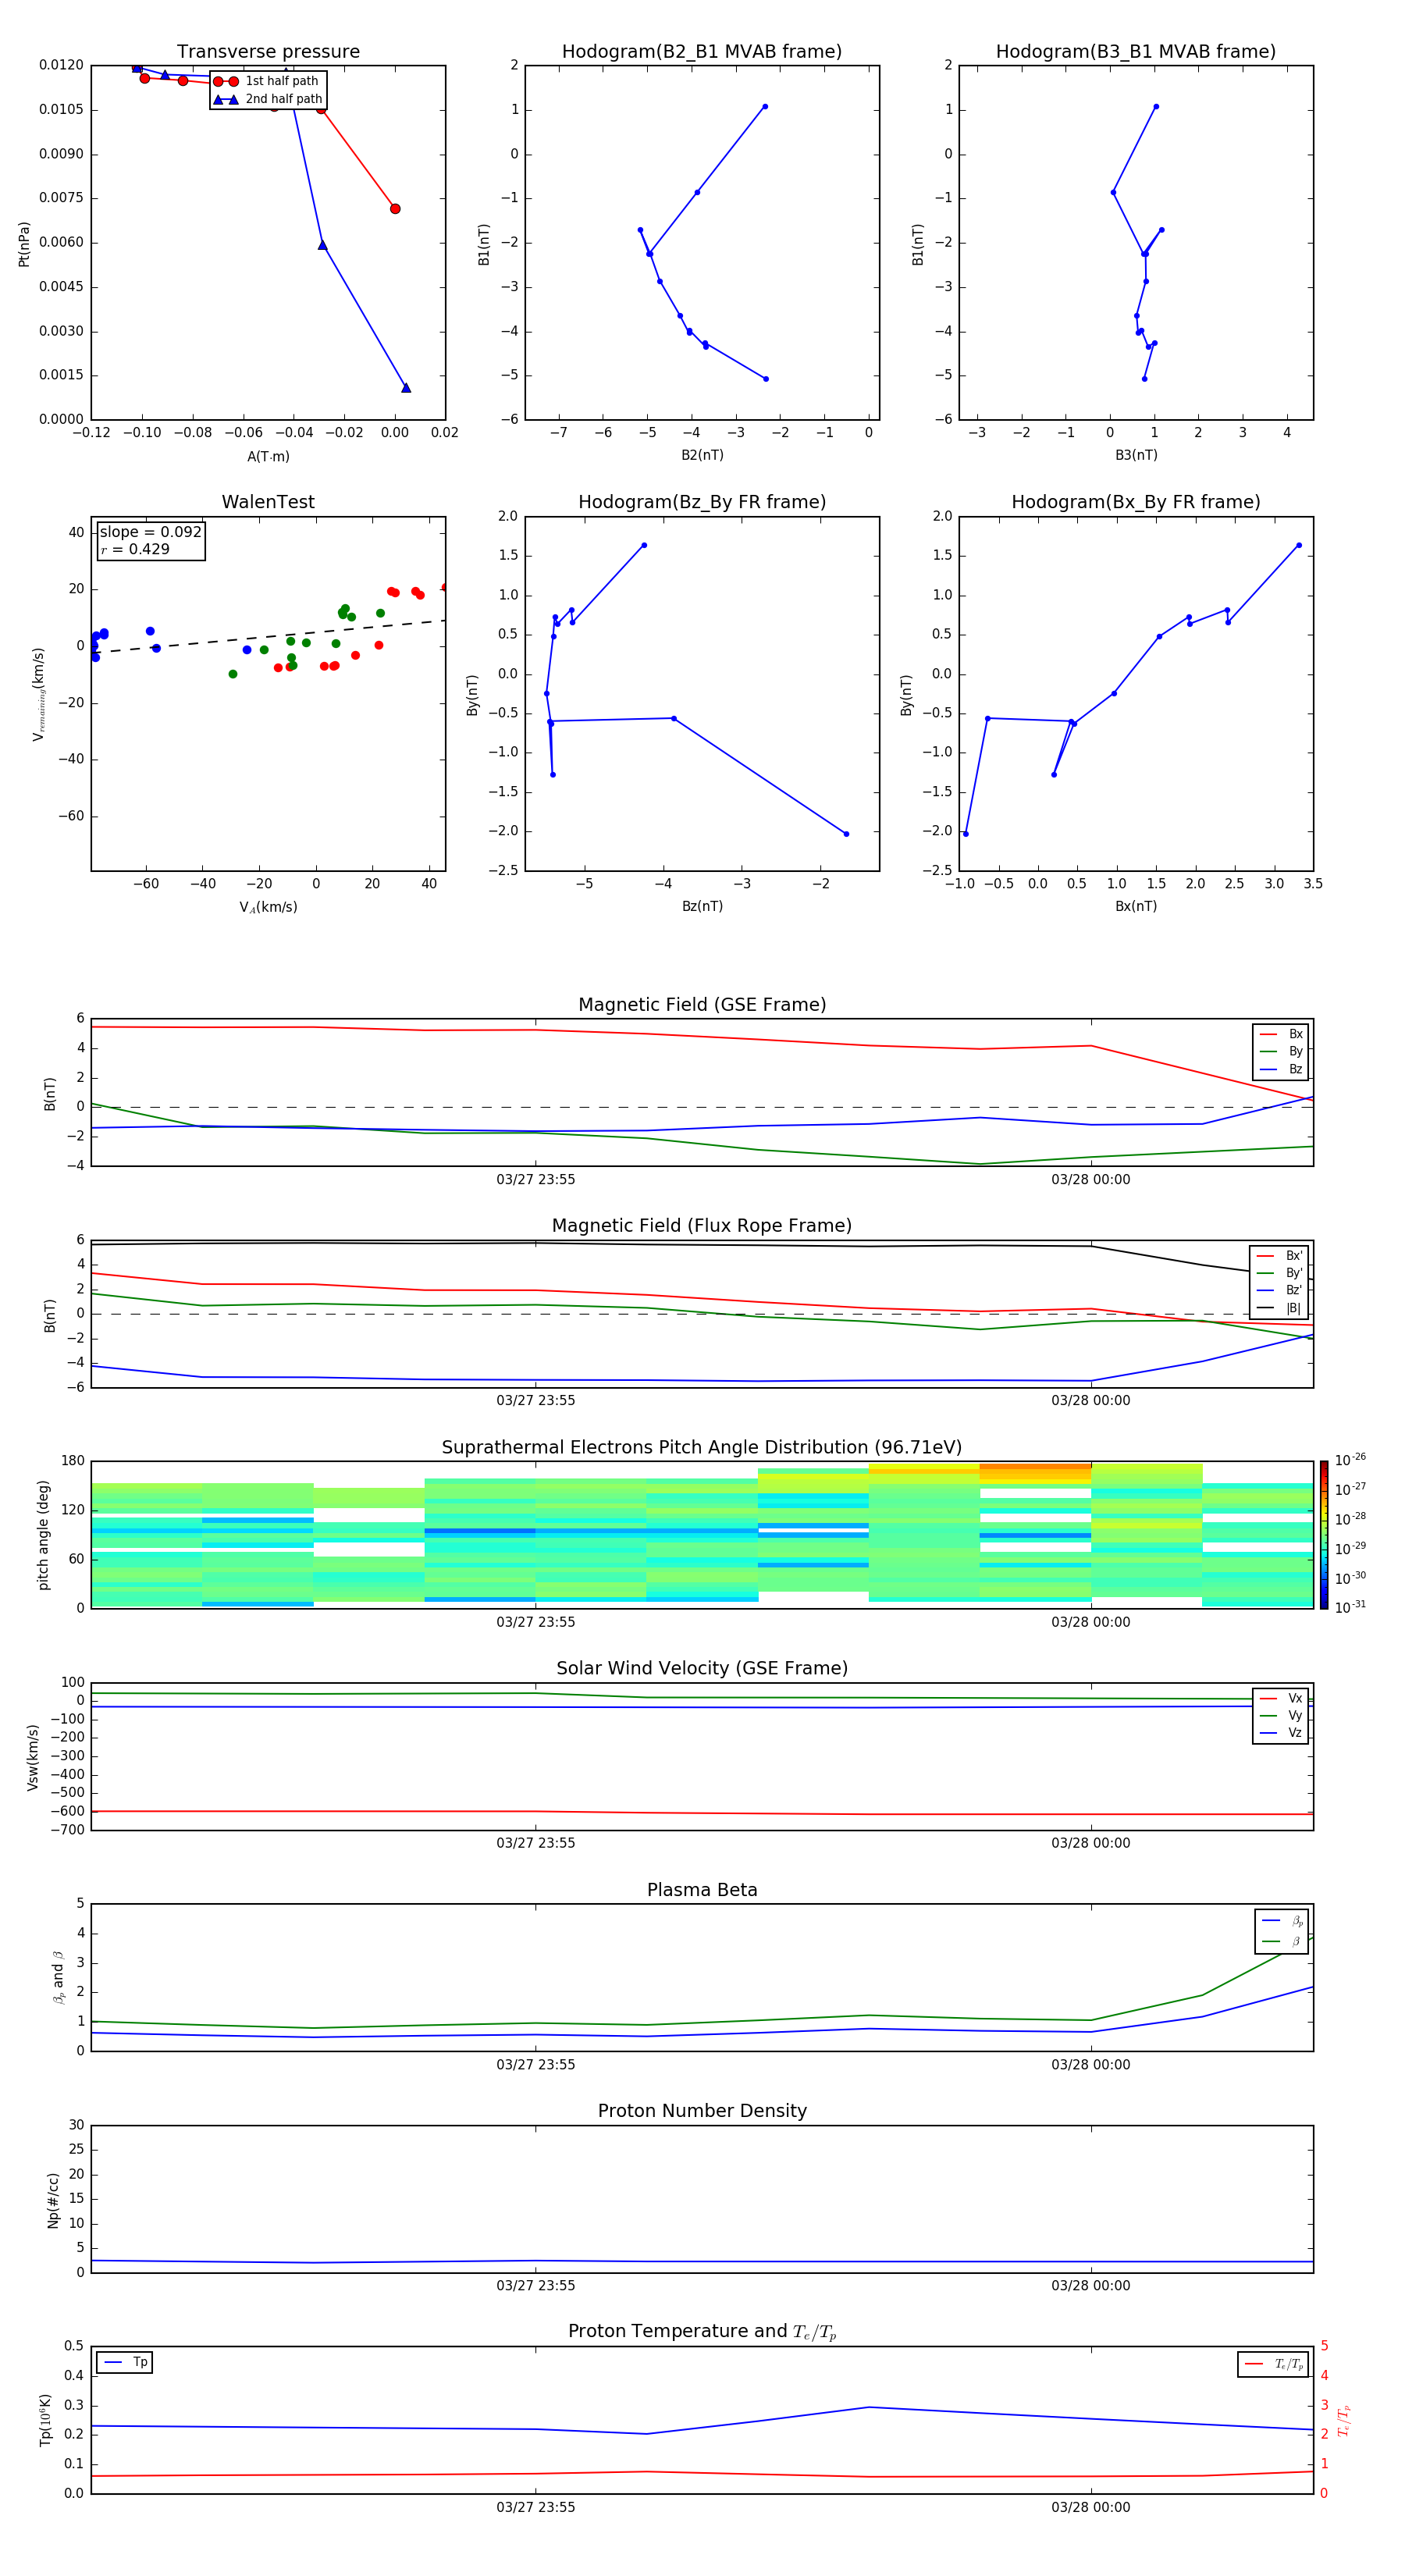
Task: Click the 'B3(nT)' x-axis label
Action: point(1136,455)
